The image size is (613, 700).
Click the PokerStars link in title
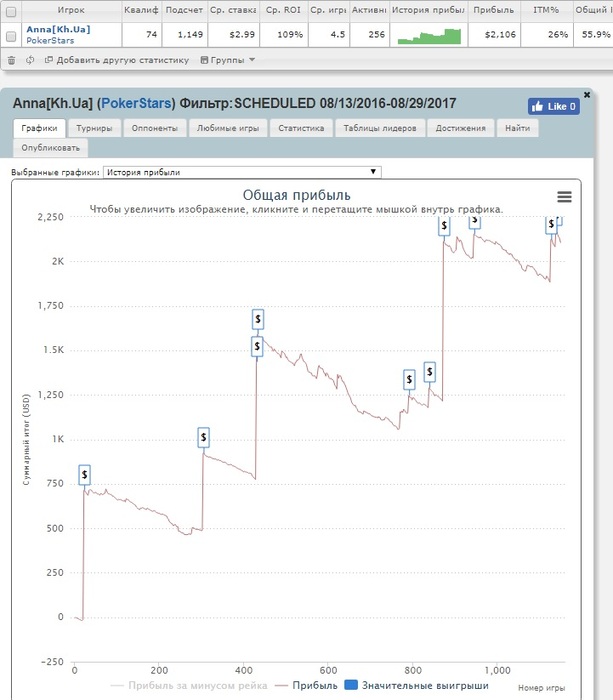136,103
